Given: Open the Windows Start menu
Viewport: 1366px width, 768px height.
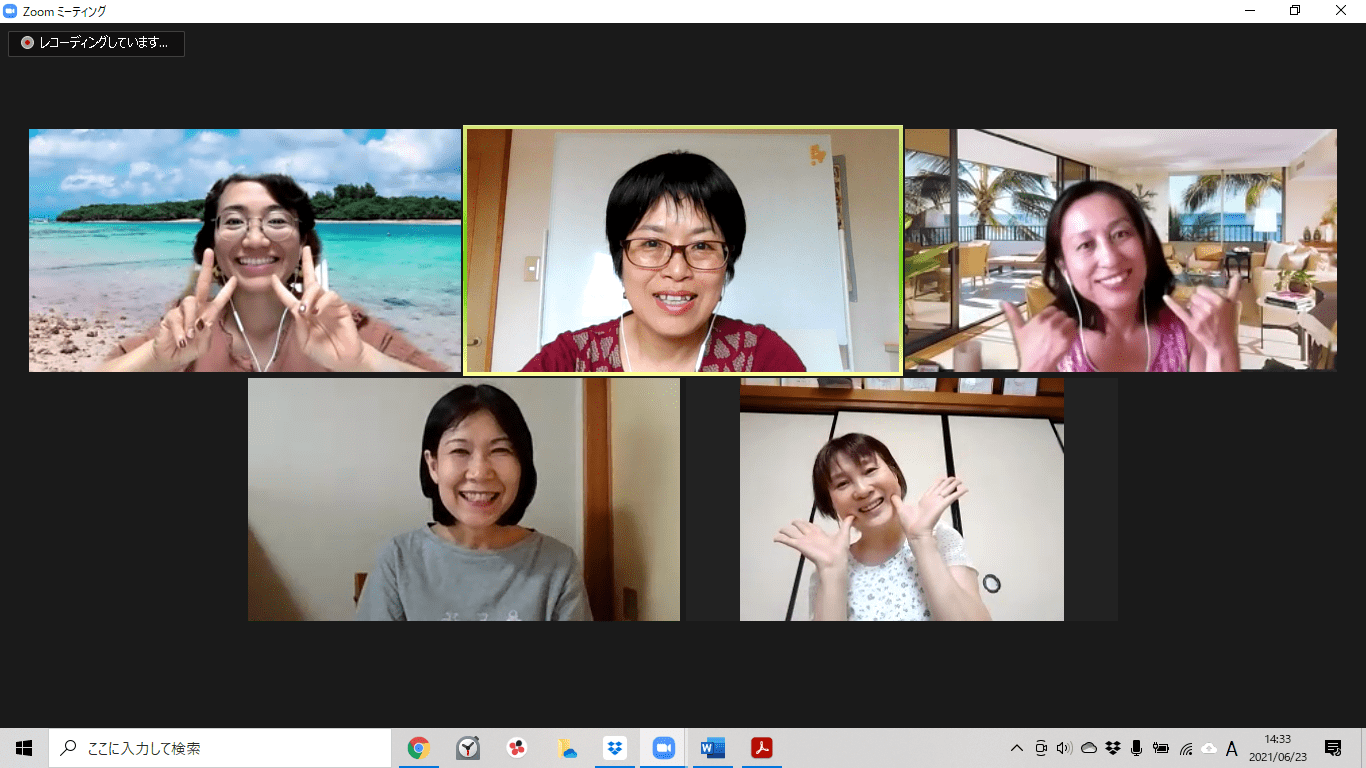Looking at the screenshot, I should click(24, 748).
